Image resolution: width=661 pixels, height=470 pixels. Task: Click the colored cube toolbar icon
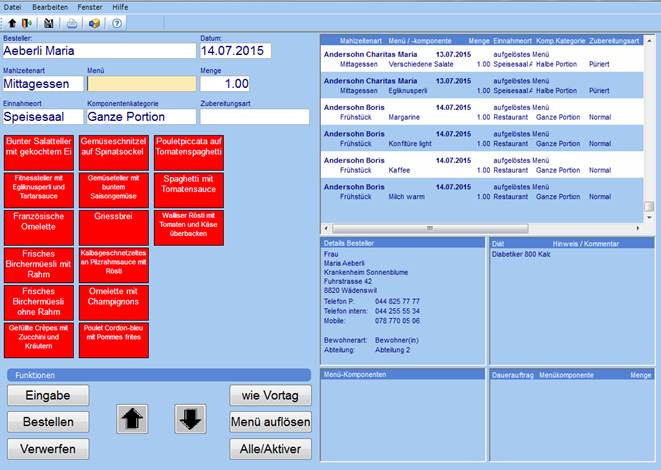point(94,22)
